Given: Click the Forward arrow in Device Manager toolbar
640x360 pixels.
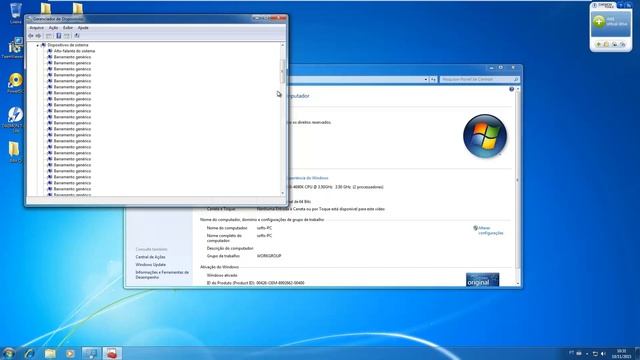Looking at the screenshot, I should [38, 36].
